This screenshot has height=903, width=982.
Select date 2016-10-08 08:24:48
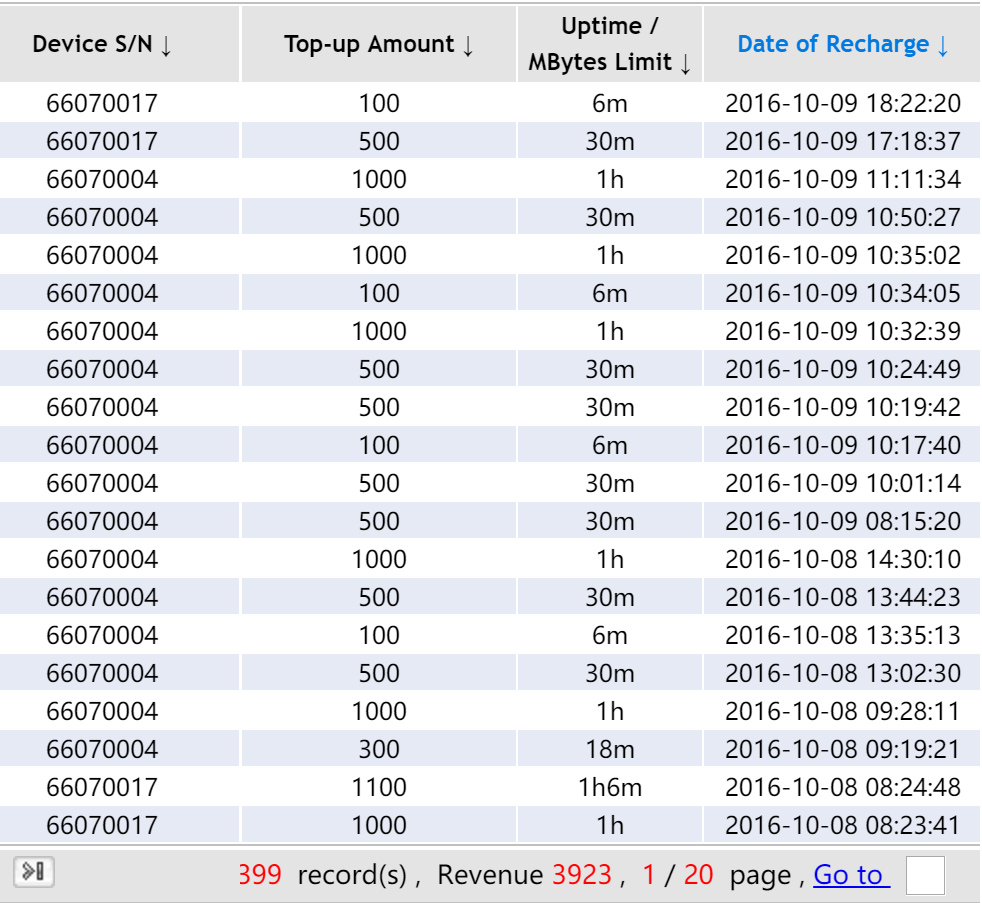(x=842, y=787)
